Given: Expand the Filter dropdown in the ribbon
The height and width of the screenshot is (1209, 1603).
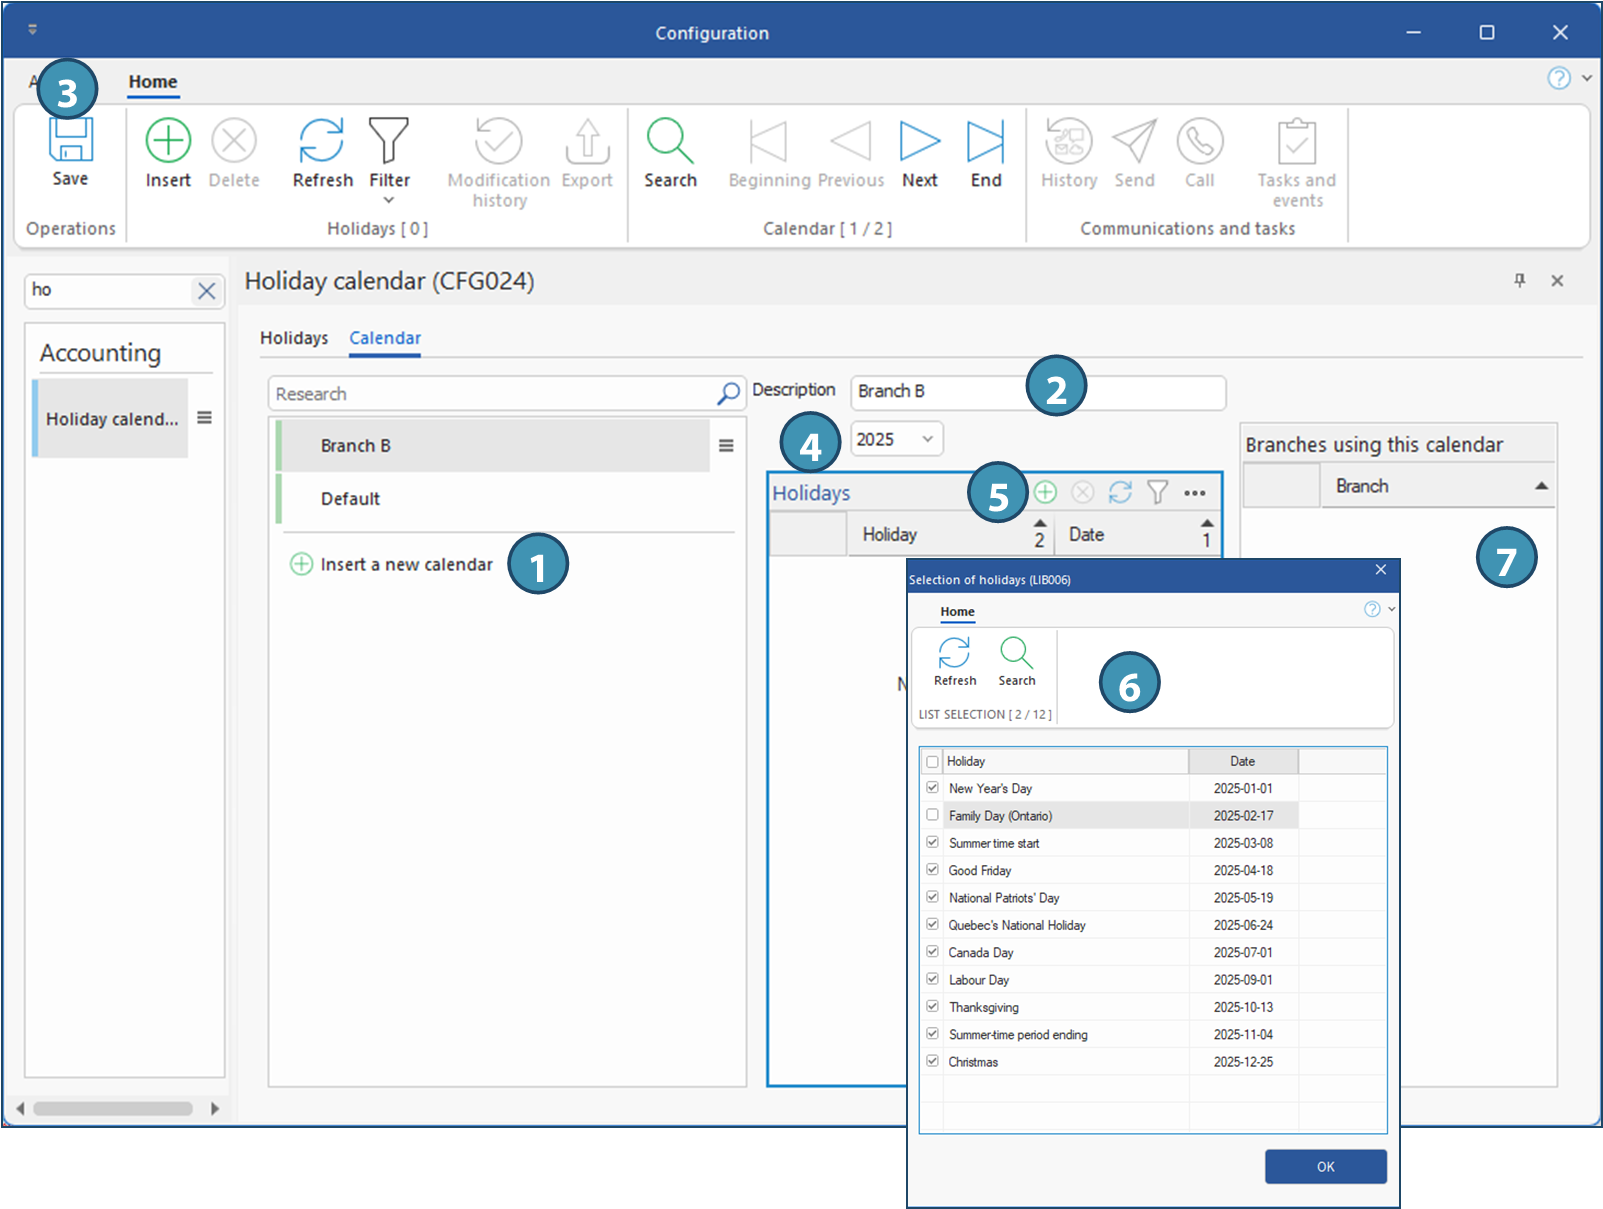Looking at the screenshot, I should click(x=389, y=200).
